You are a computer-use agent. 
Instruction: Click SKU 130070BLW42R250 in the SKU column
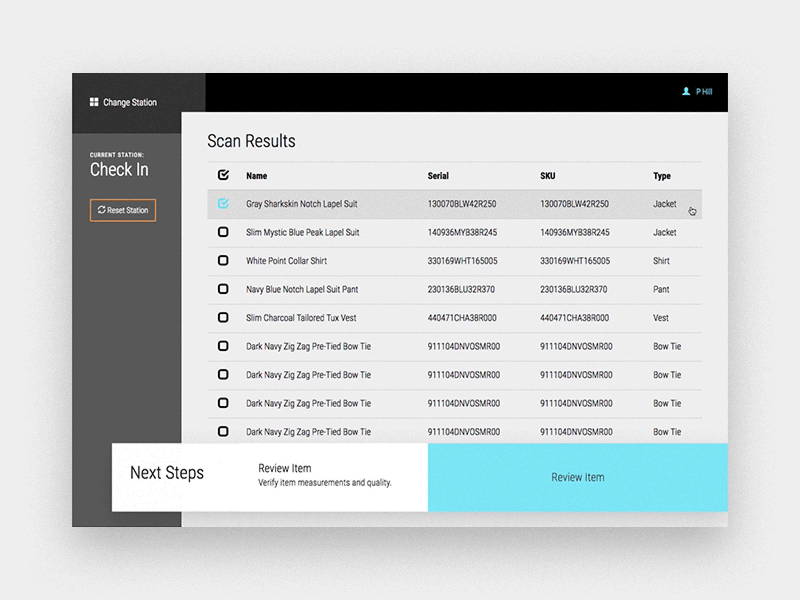(x=574, y=204)
